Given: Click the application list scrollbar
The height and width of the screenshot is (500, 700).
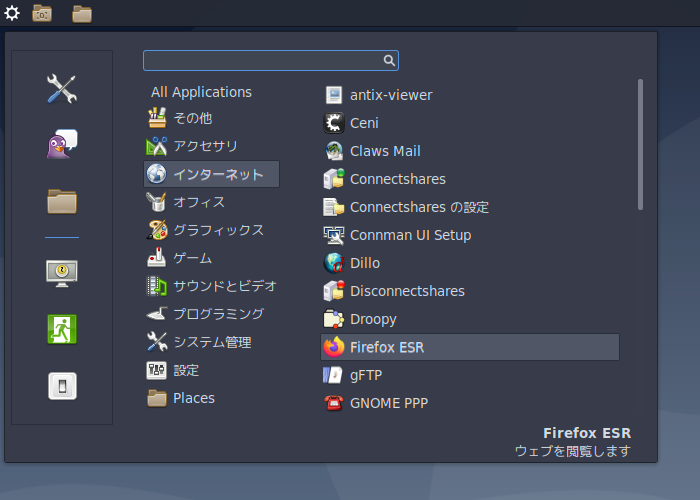Looking at the screenshot, I should (640, 144).
